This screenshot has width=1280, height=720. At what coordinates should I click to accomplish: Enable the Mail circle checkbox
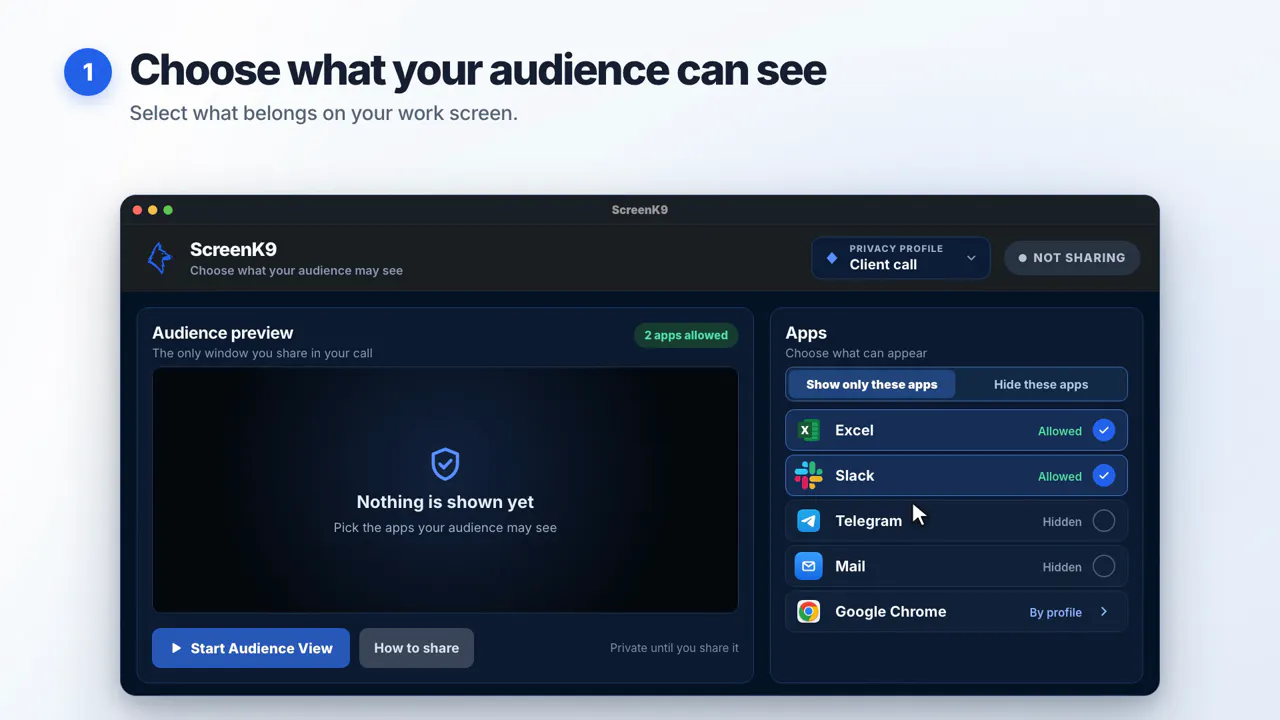(1104, 566)
